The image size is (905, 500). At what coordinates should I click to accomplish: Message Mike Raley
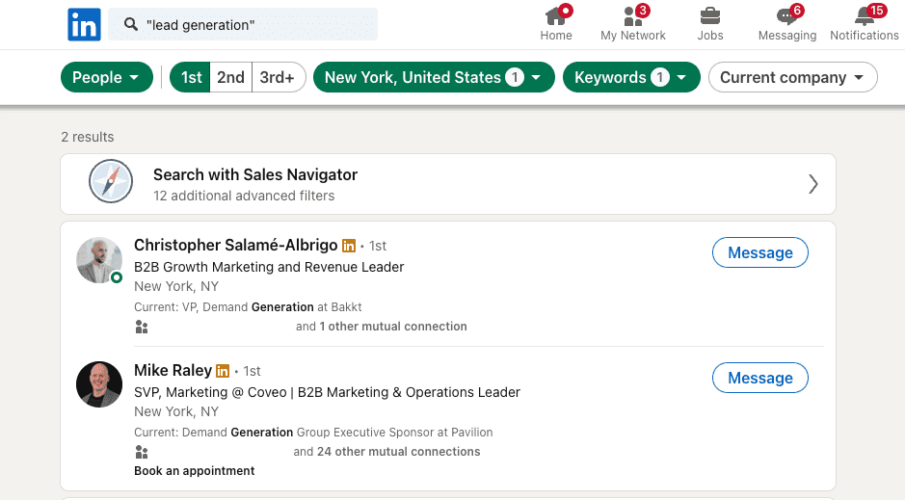(760, 378)
